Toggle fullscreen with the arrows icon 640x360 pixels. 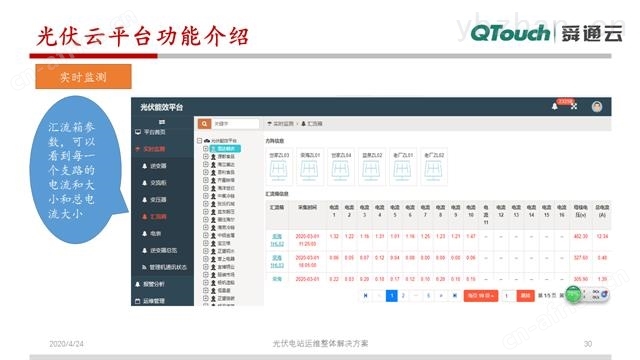point(574,107)
